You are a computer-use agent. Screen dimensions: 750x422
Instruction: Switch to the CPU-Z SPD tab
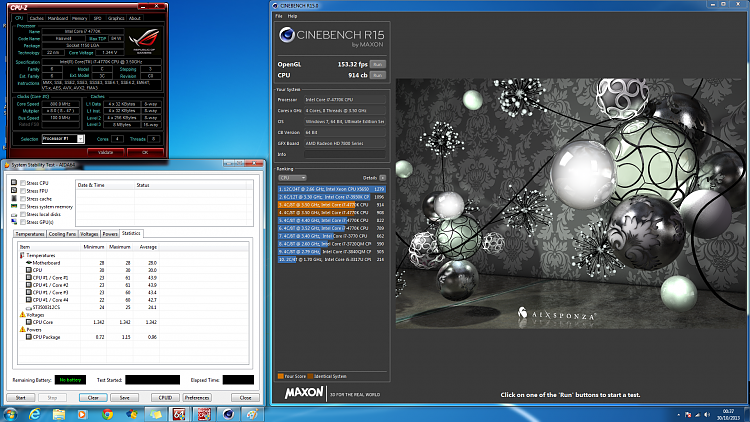[x=97, y=18]
